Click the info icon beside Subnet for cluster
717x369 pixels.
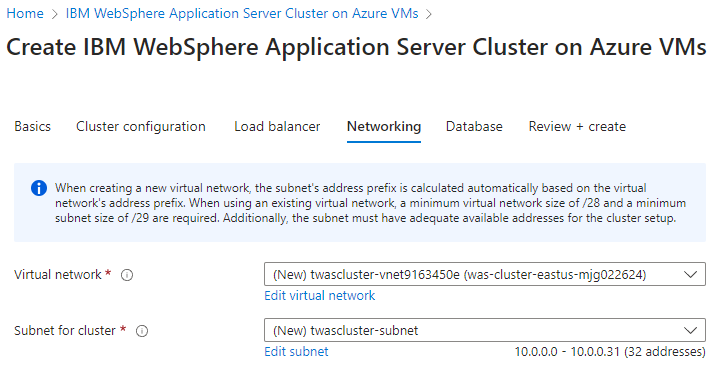pos(142,331)
